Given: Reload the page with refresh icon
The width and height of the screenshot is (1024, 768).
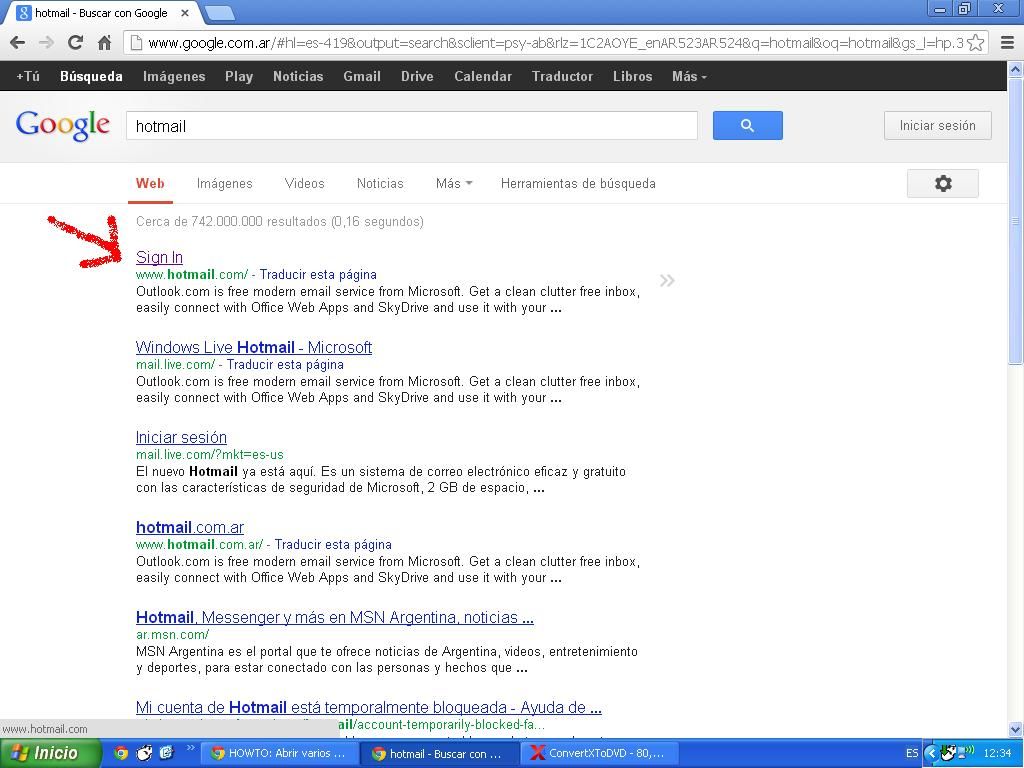Looking at the screenshot, I should (x=75, y=43).
